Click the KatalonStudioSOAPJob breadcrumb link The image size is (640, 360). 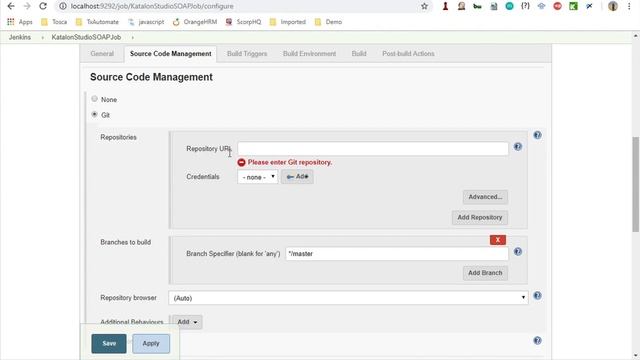click(86, 37)
